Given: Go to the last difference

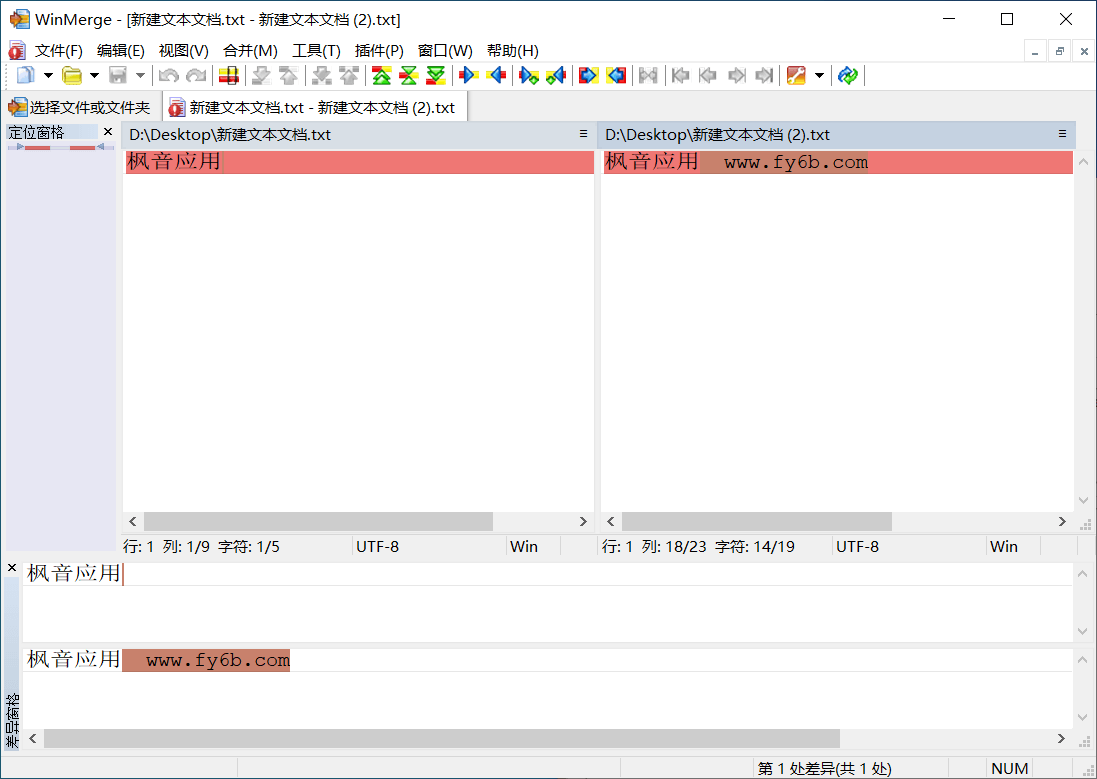Looking at the screenshot, I should click(436, 75).
